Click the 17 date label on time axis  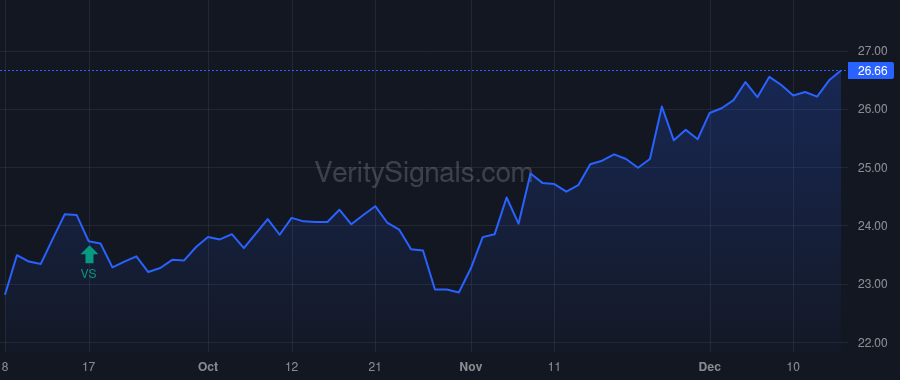click(89, 367)
